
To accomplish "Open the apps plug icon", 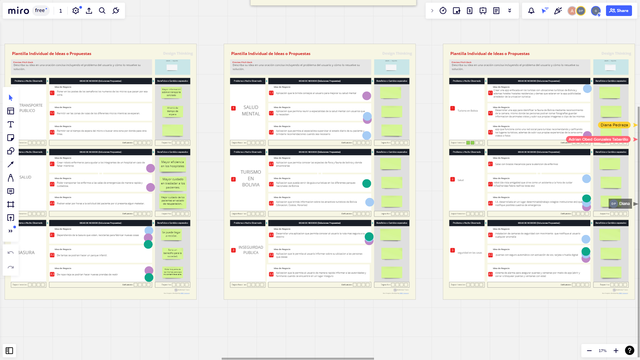I will pos(116,11).
